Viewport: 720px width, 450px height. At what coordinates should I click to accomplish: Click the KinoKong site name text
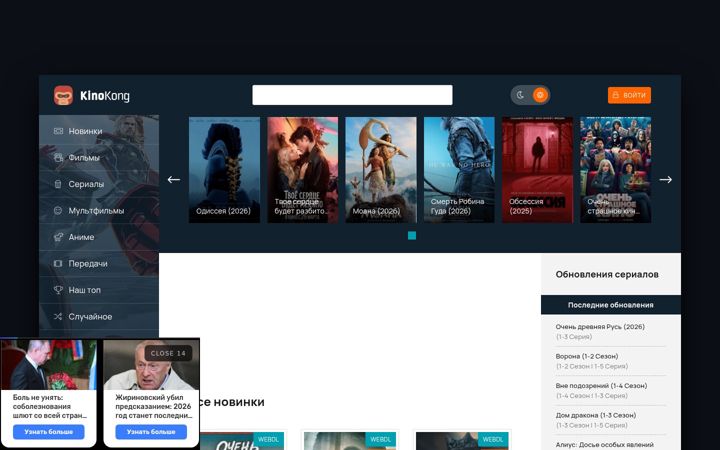105,96
